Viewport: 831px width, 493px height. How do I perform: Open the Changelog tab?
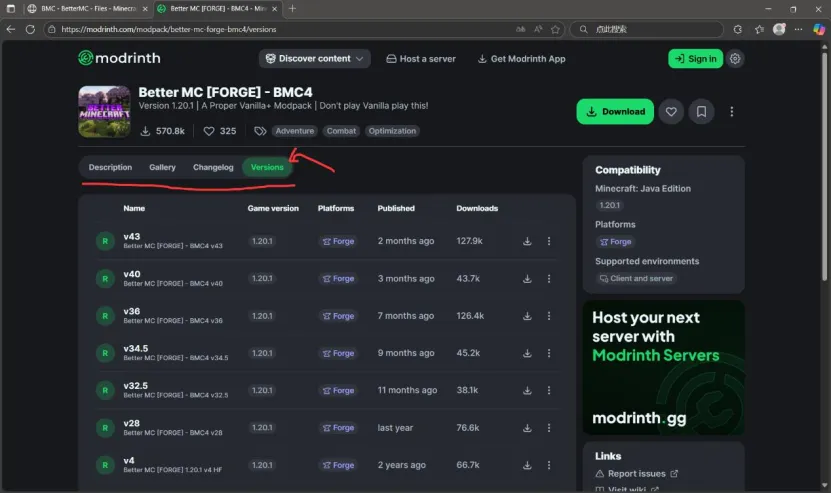[213, 167]
